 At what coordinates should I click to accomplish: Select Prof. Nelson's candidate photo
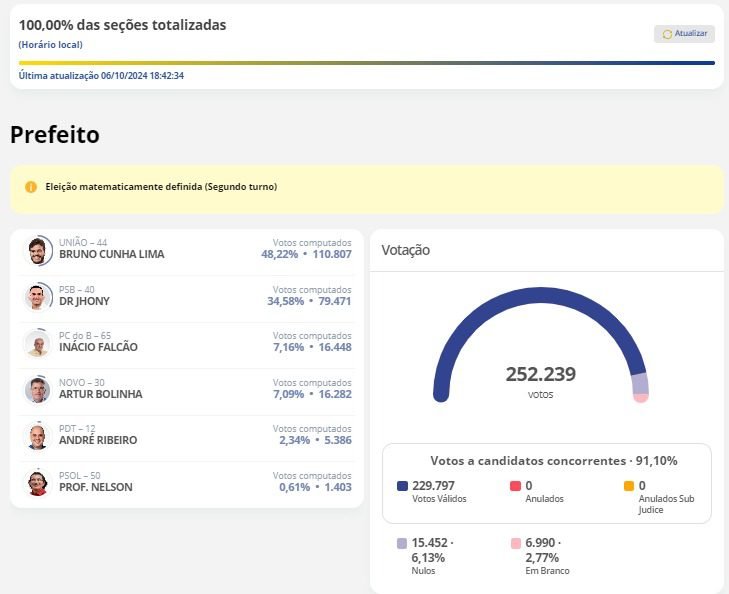tap(37, 483)
